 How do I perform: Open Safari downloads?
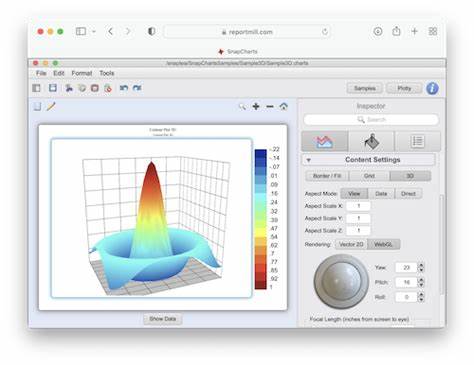378,31
